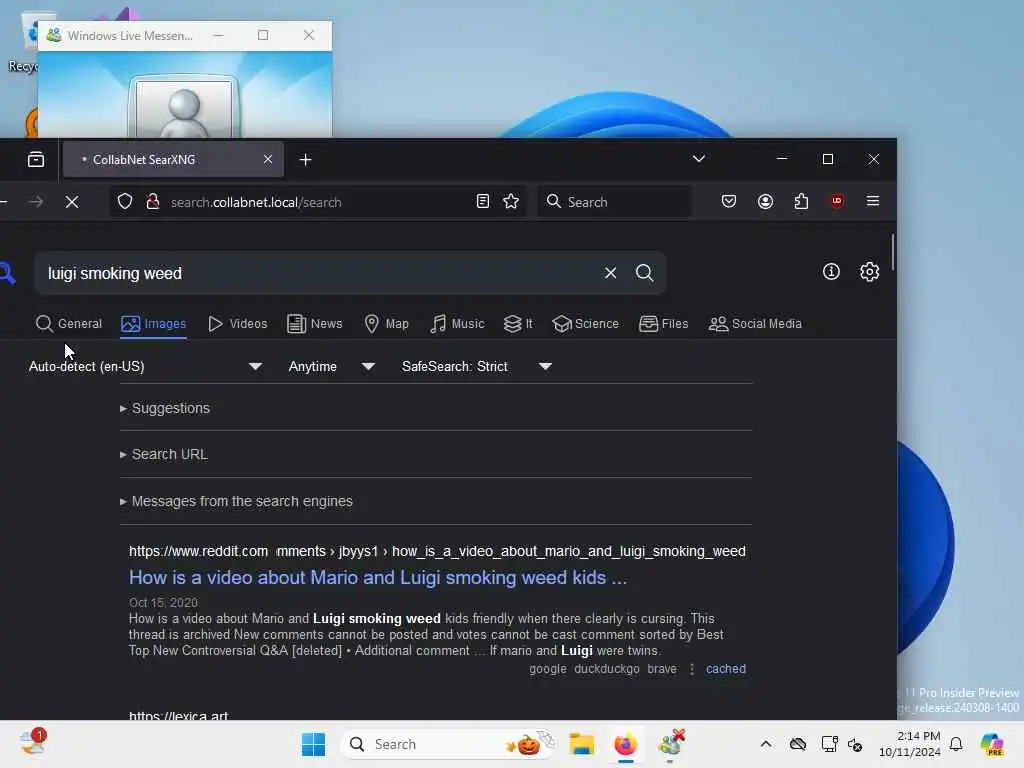This screenshot has width=1024, height=768.
Task: View site security padlock info
Action: 153,202
